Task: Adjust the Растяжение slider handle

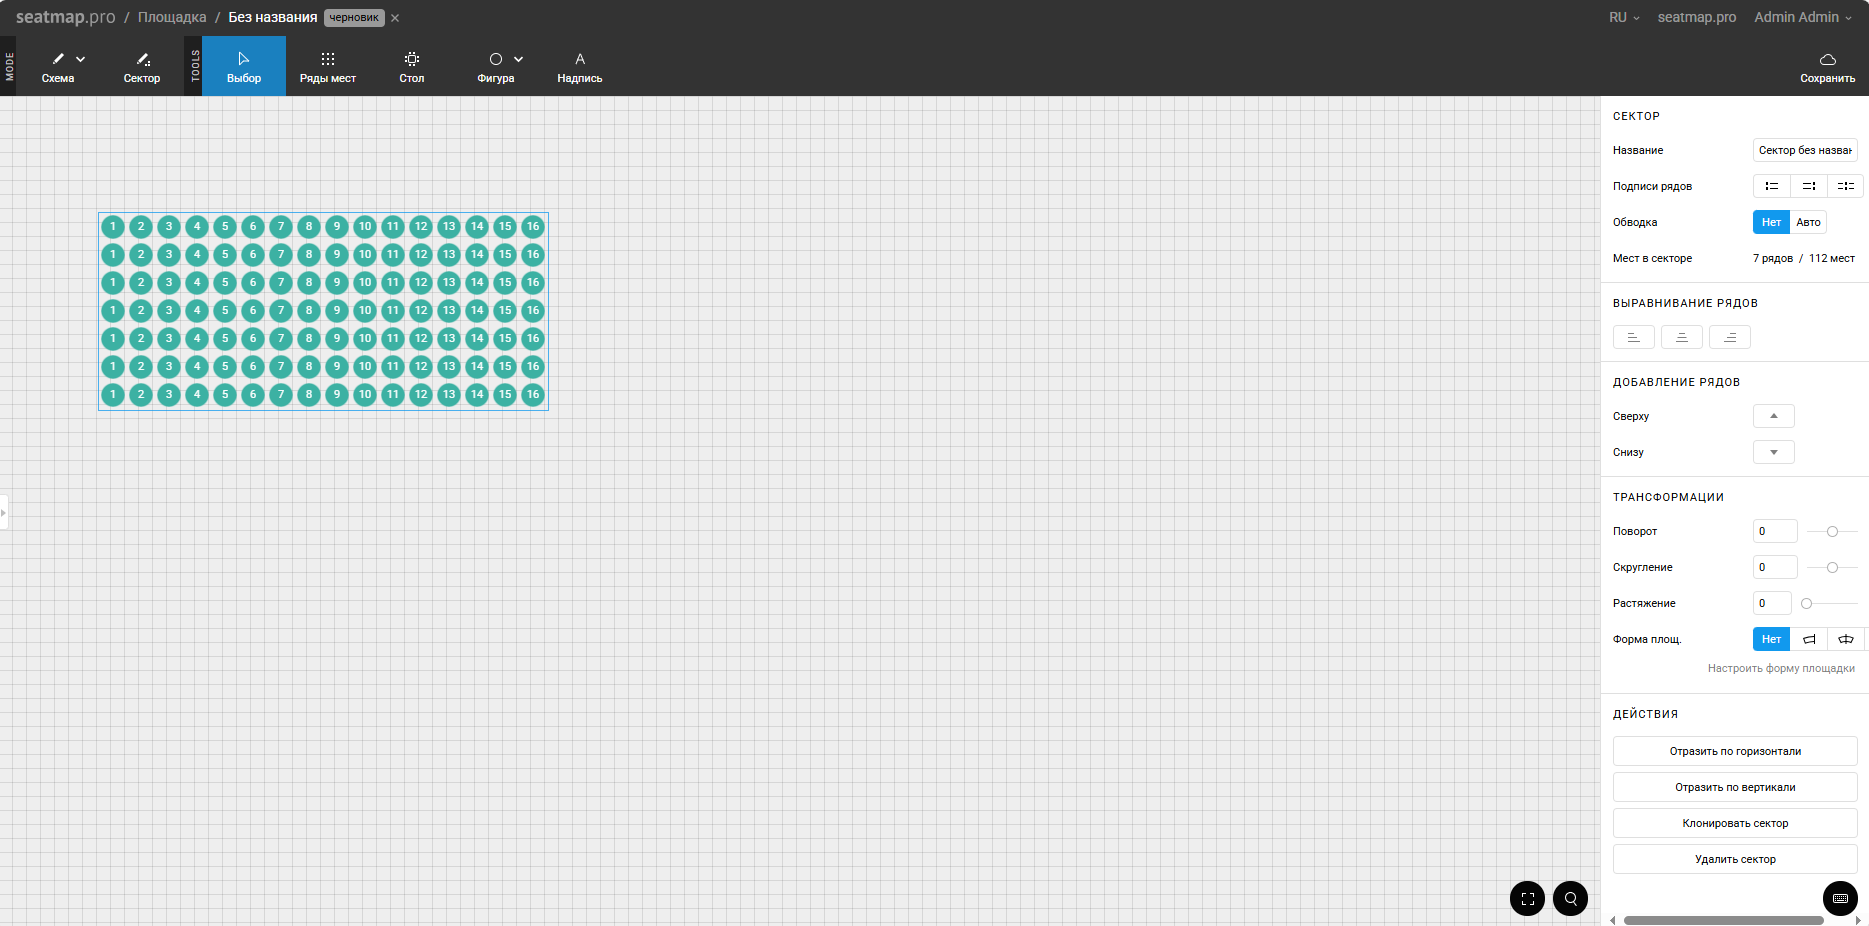Action: click(x=1806, y=603)
